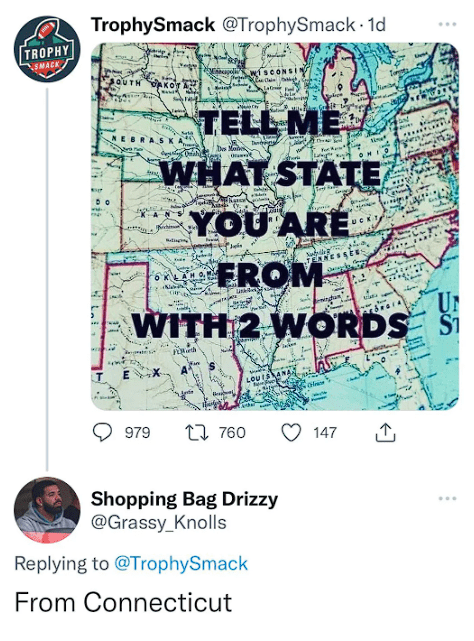Open the map image in the tweet

pyautogui.click(x=274, y=226)
